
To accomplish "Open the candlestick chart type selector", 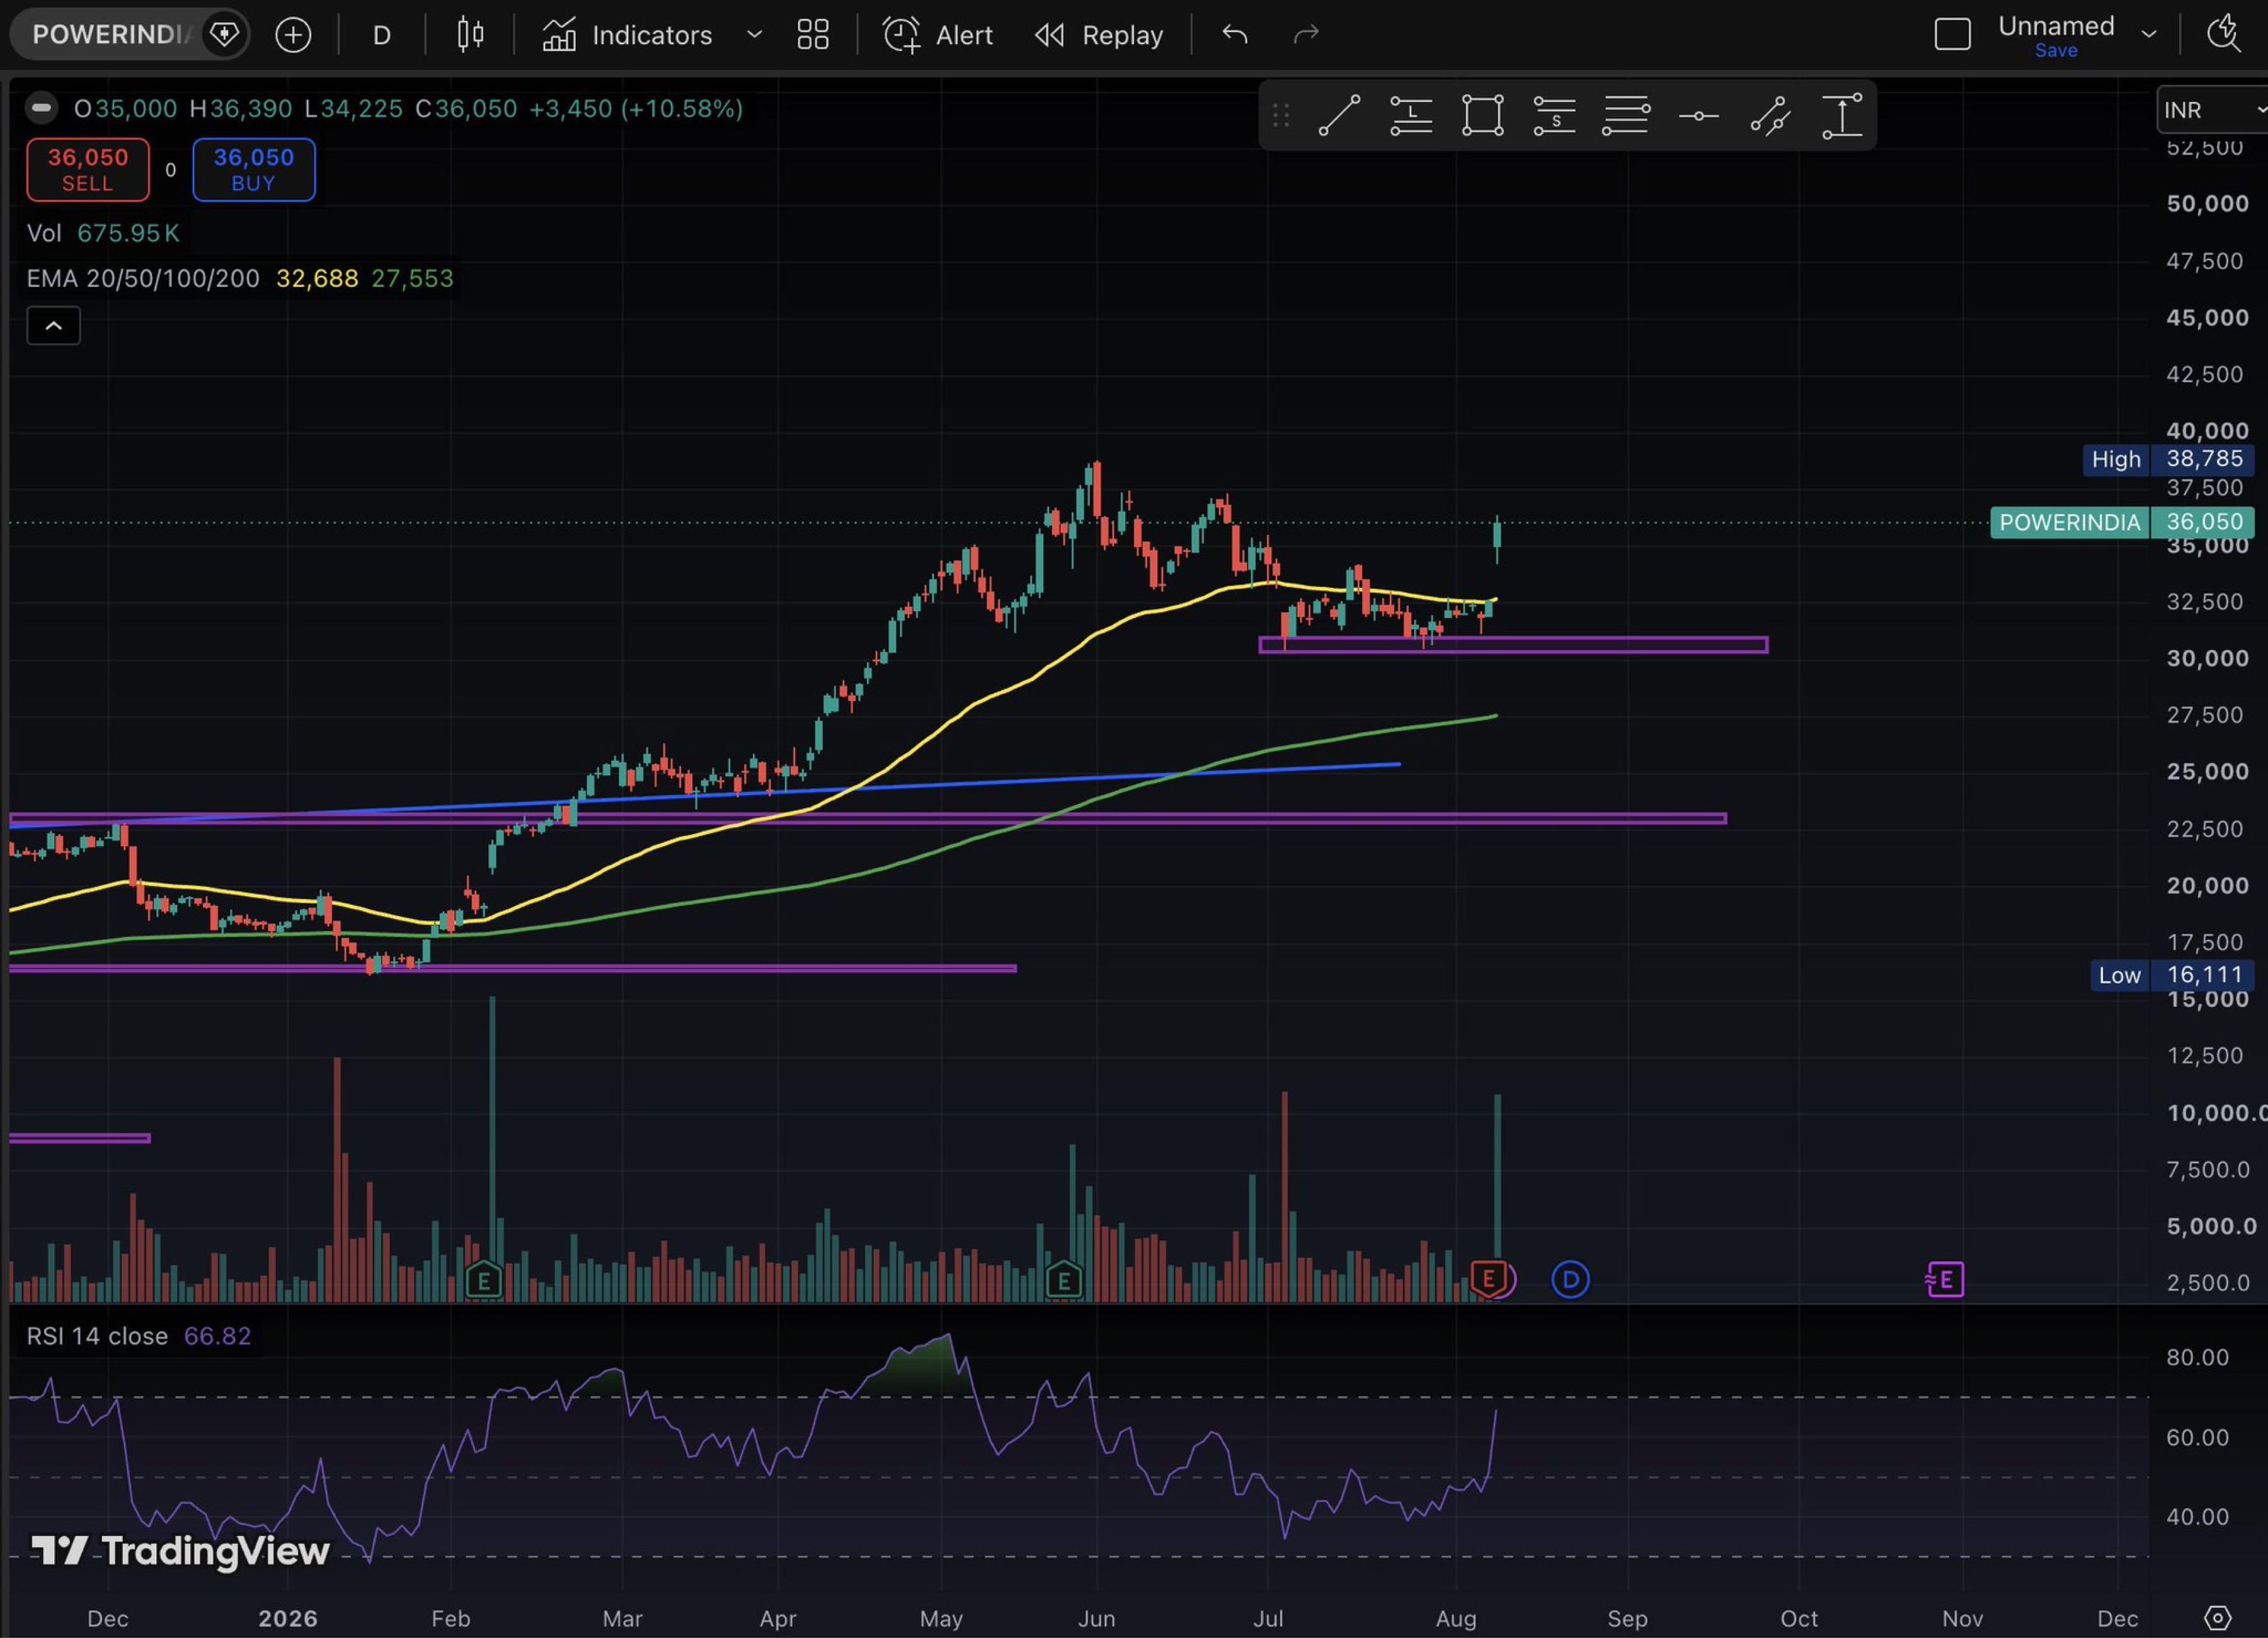I will click(470, 35).
